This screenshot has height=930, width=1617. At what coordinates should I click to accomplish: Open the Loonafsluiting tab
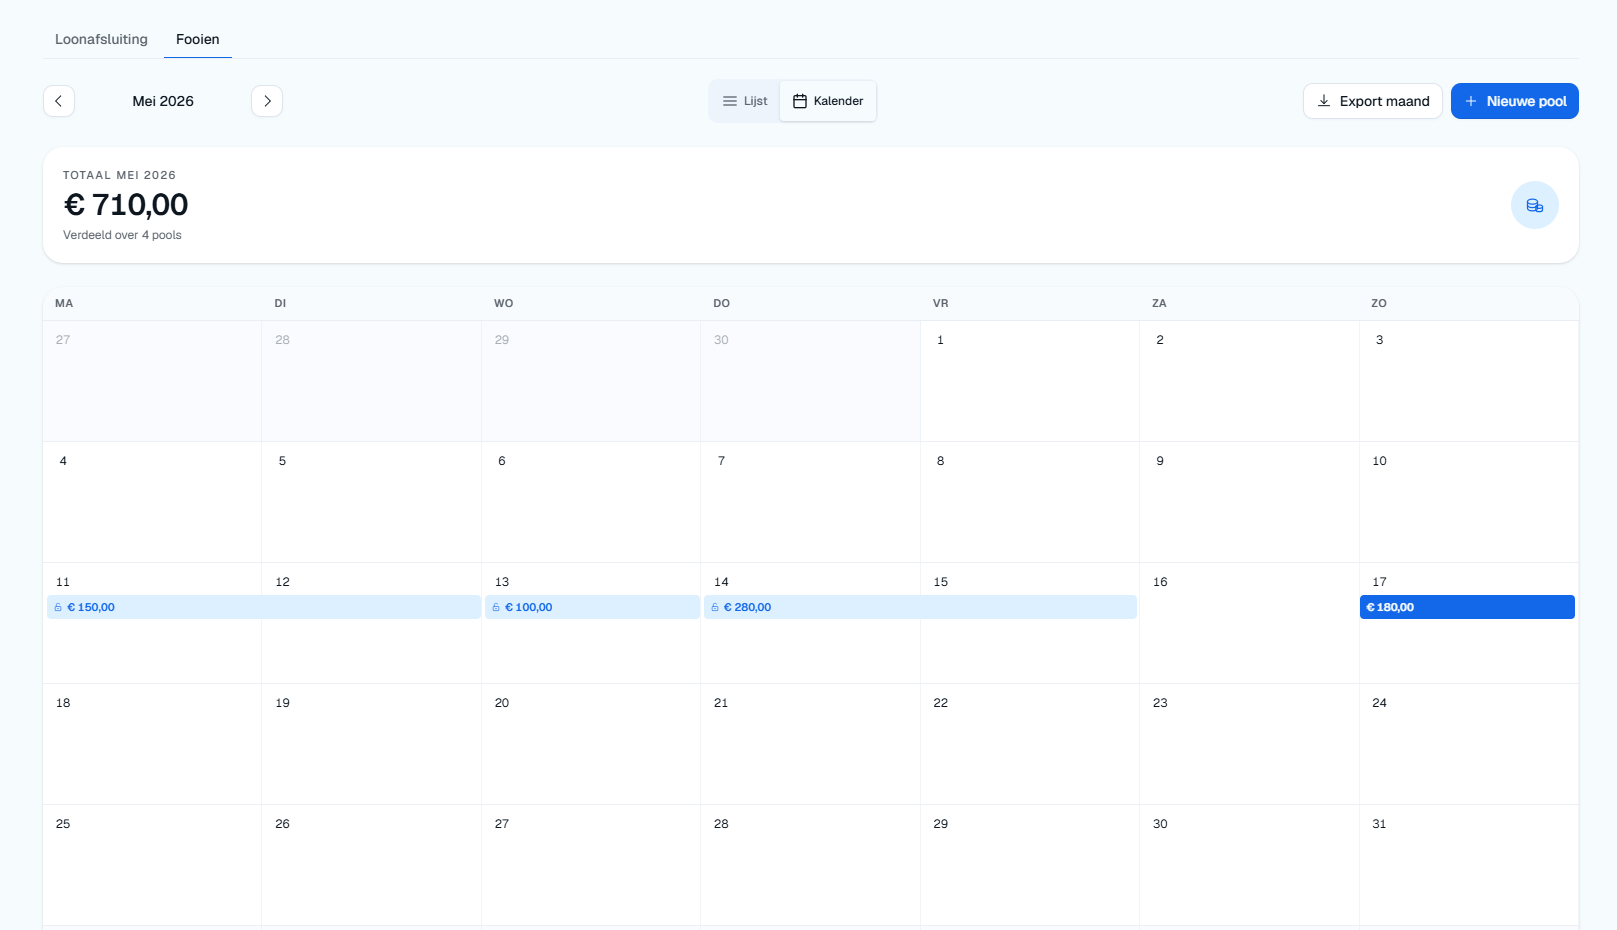(x=101, y=39)
